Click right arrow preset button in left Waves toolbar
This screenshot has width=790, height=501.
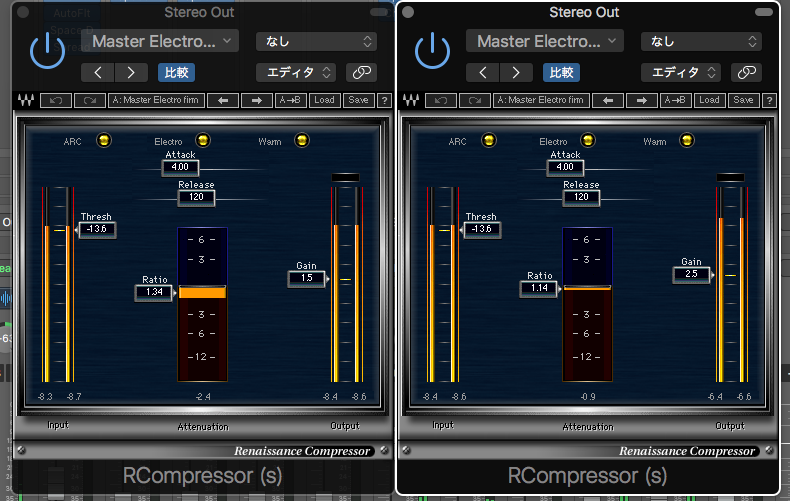point(256,100)
